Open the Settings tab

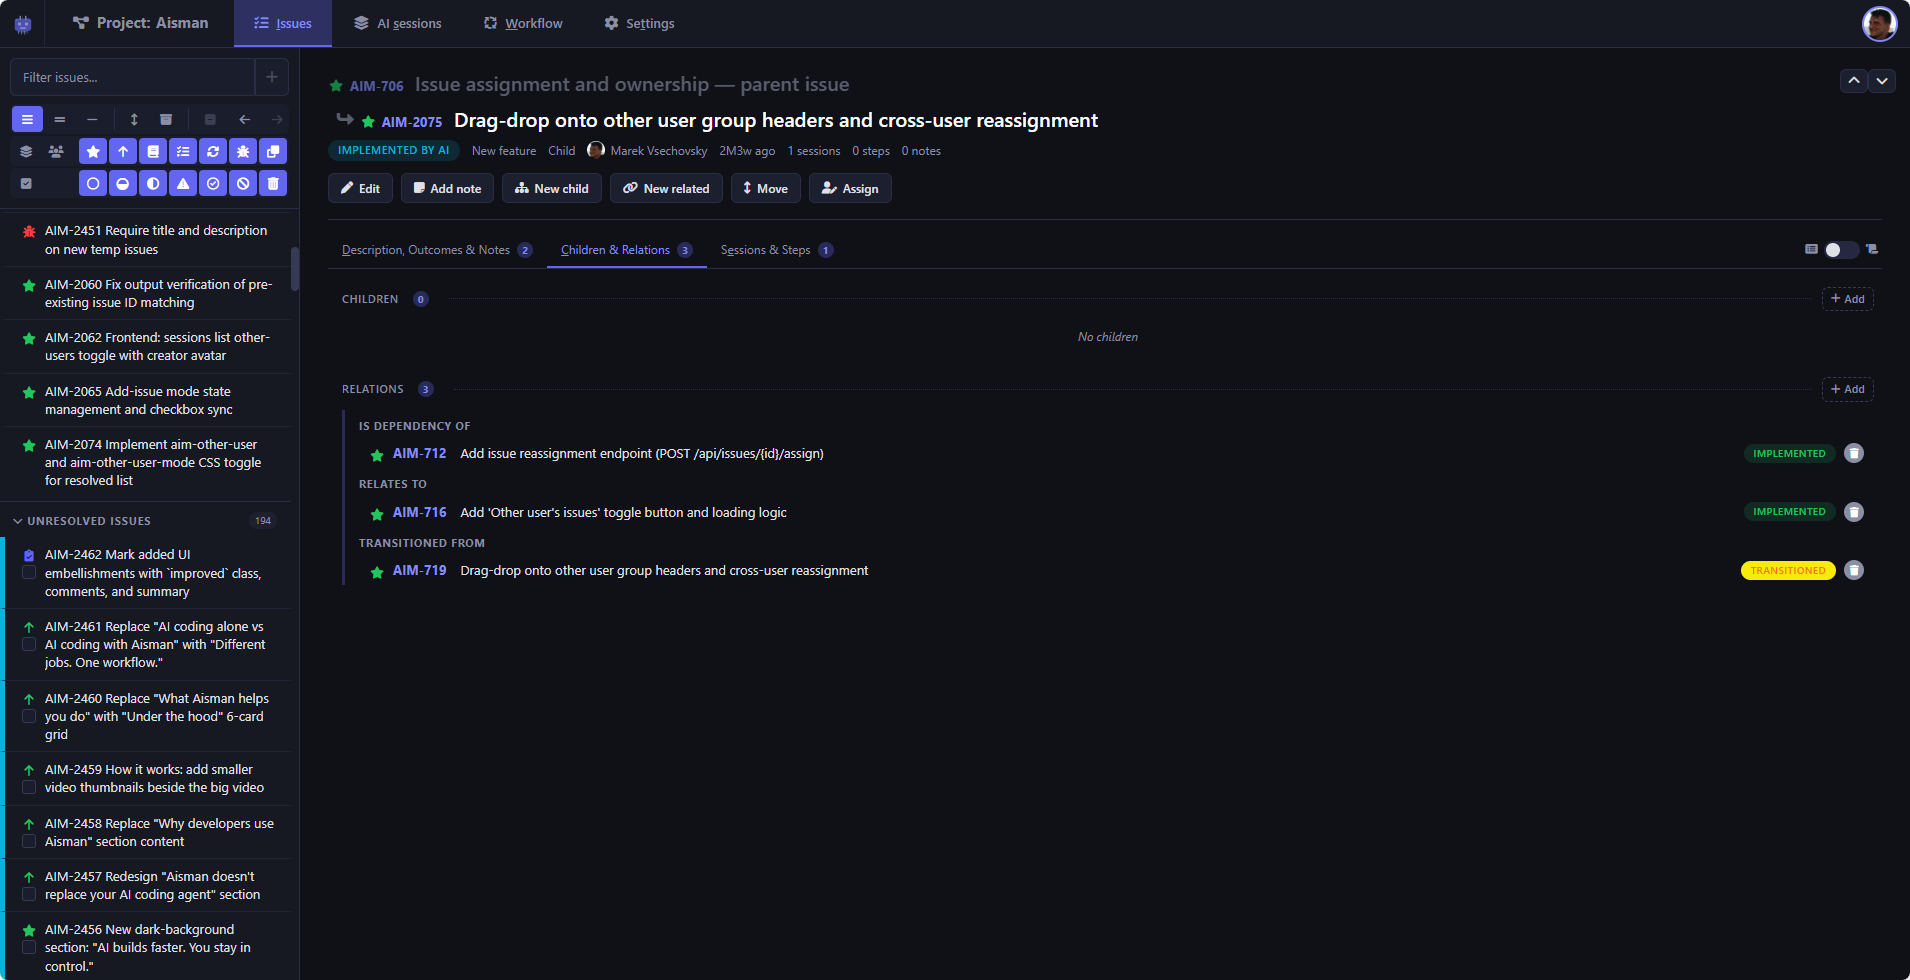(x=639, y=24)
